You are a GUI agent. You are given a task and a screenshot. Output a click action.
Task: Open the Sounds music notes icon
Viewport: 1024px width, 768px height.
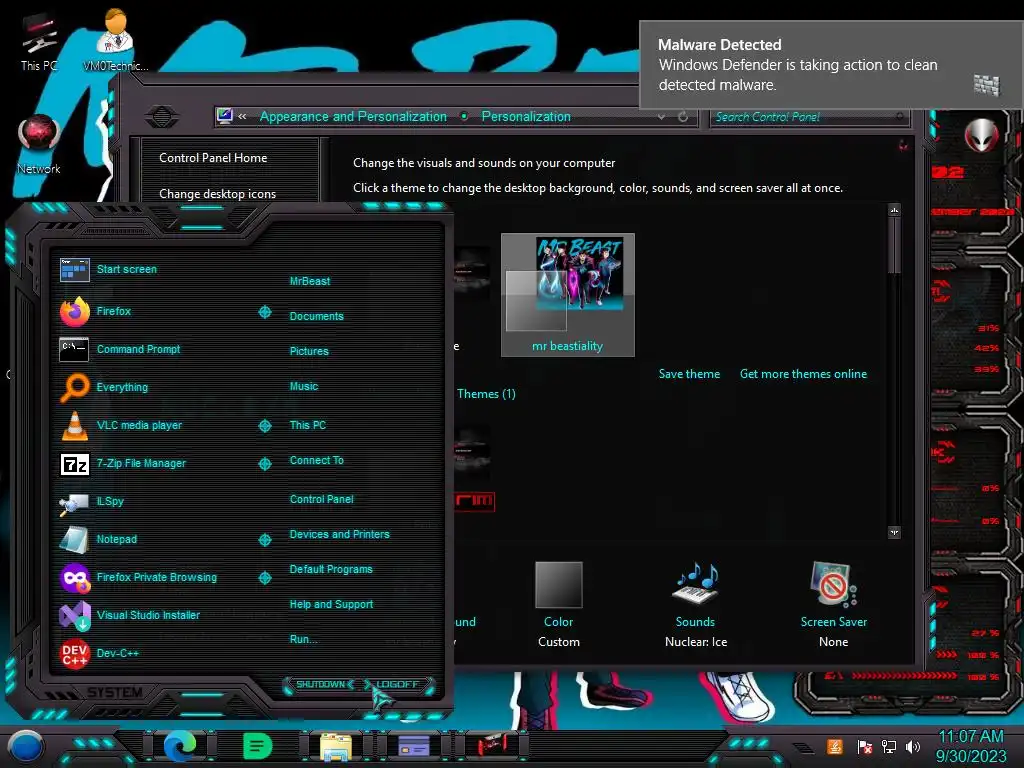coord(696,583)
